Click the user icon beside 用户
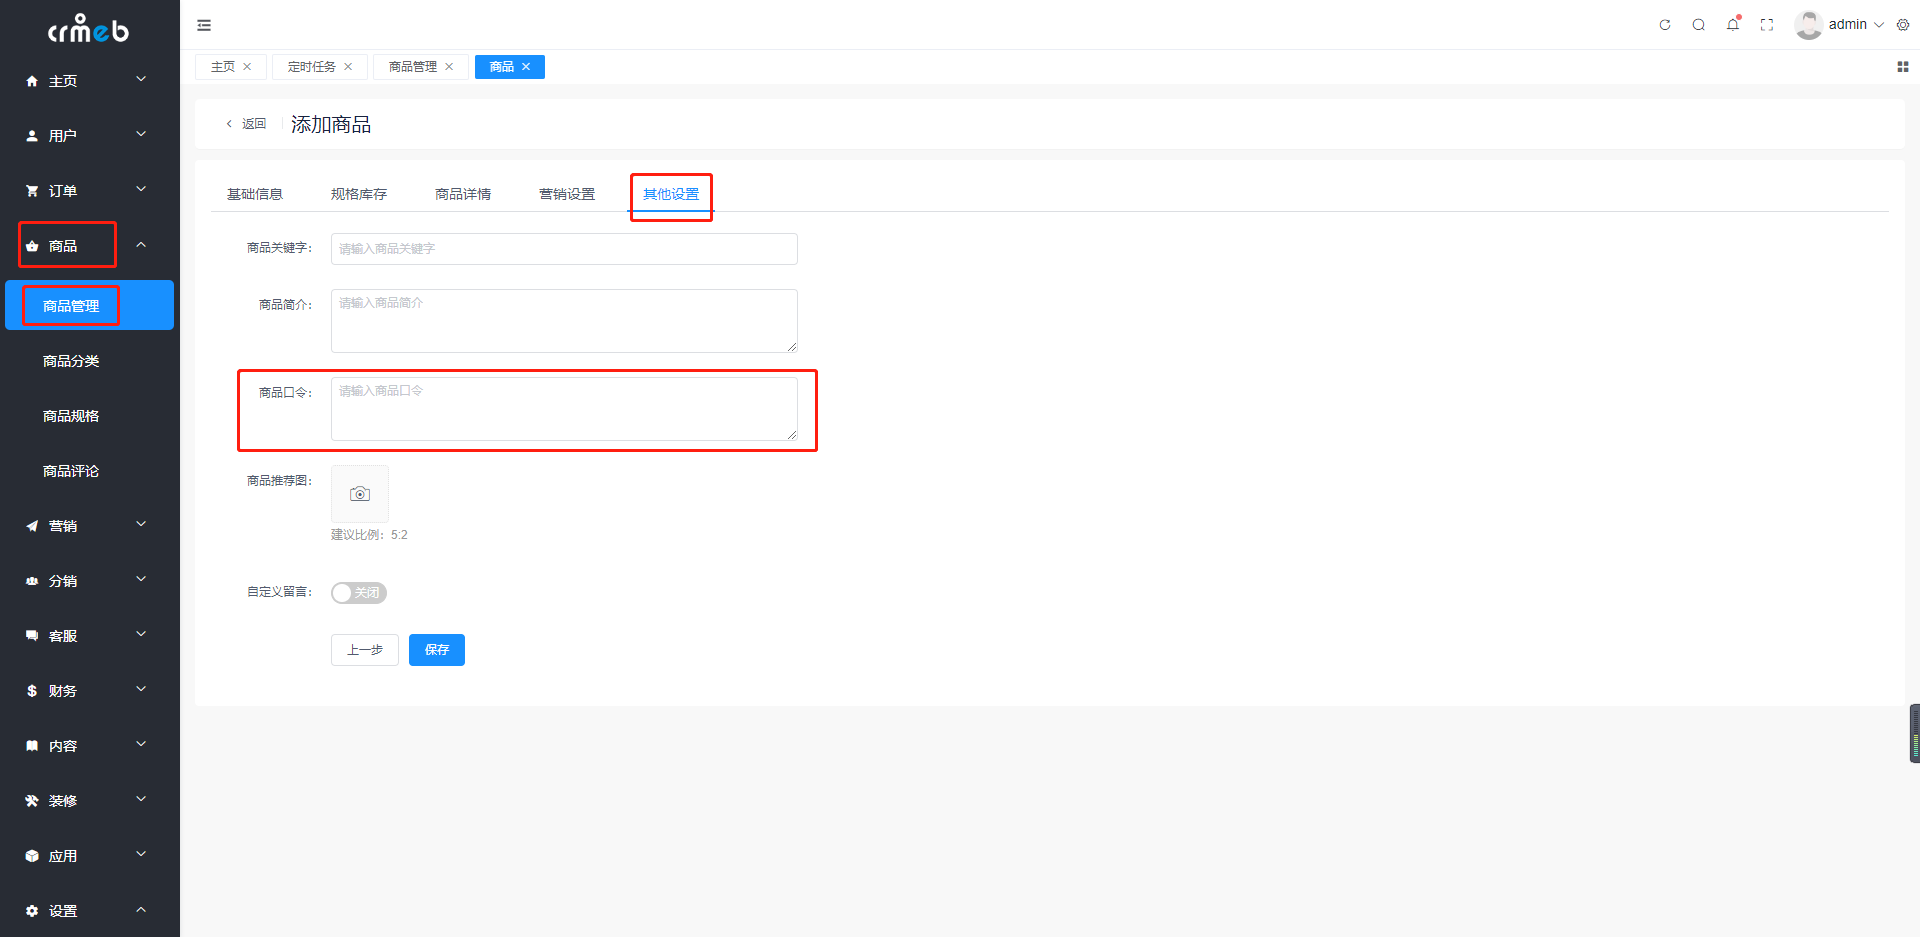1920x937 pixels. (x=32, y=136)
